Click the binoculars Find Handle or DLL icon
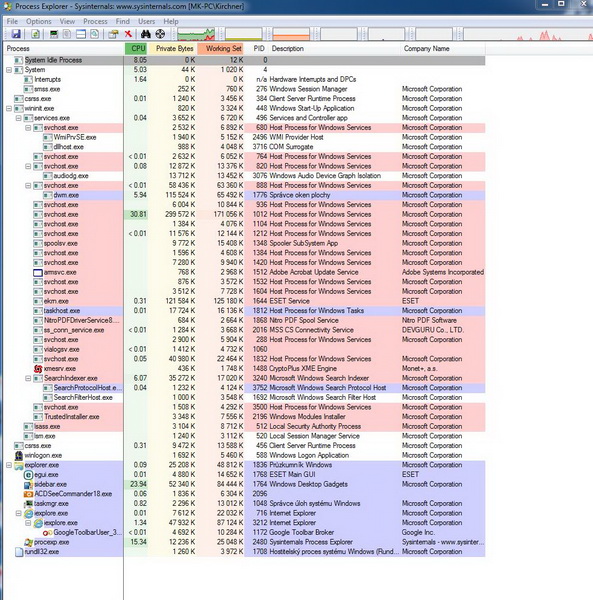This screenshot has width=593, height=600. 145,34
